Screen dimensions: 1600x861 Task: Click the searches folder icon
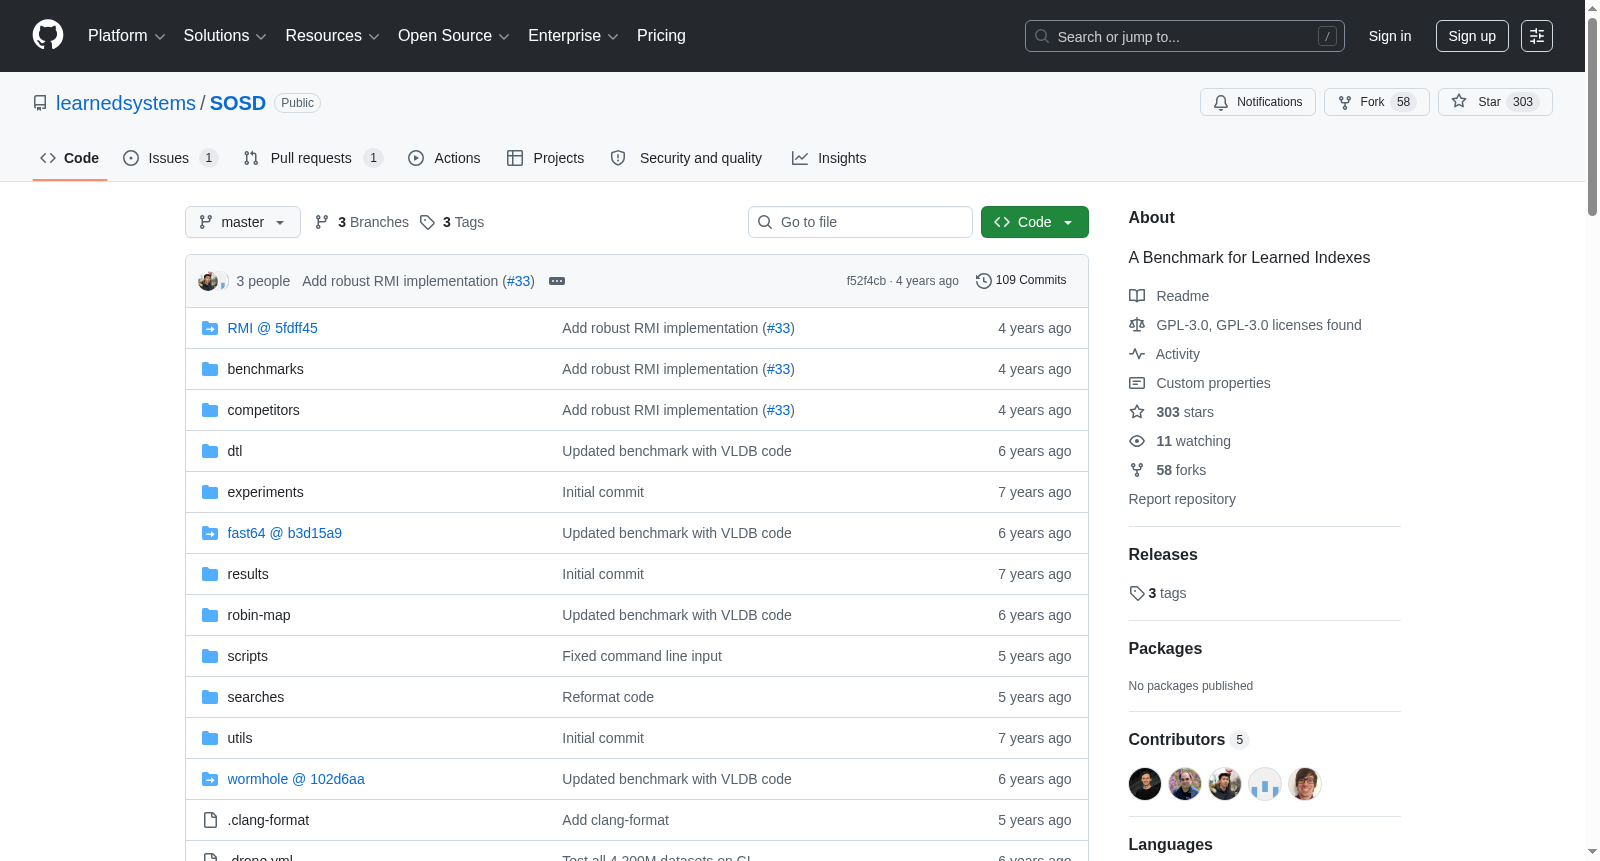[210, 697]
